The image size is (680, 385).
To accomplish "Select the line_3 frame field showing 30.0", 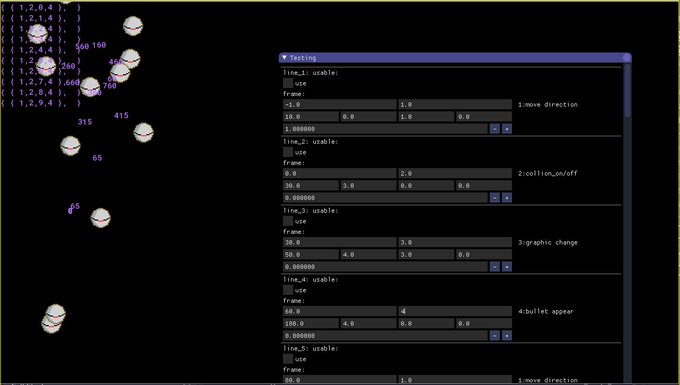I will [x=340, y=242].
